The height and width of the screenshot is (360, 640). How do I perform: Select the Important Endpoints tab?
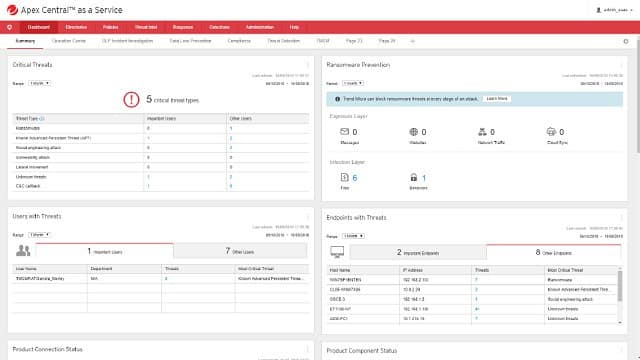418,253
